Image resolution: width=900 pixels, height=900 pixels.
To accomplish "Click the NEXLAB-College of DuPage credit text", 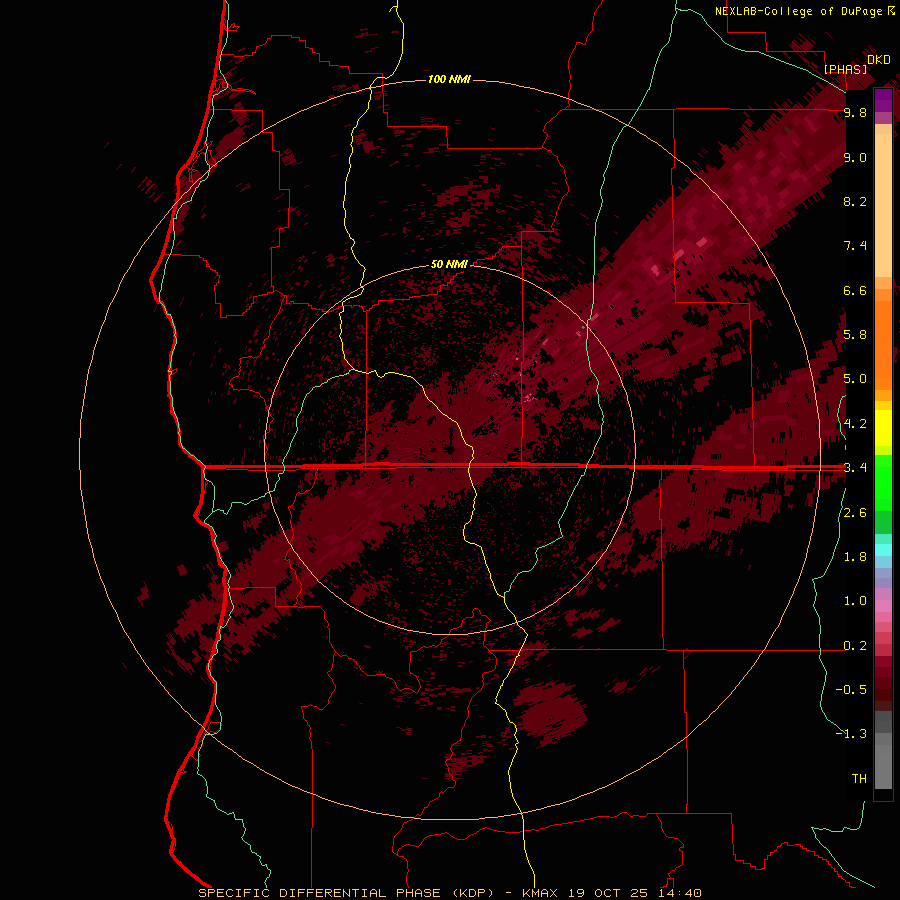I will [798, 11].
